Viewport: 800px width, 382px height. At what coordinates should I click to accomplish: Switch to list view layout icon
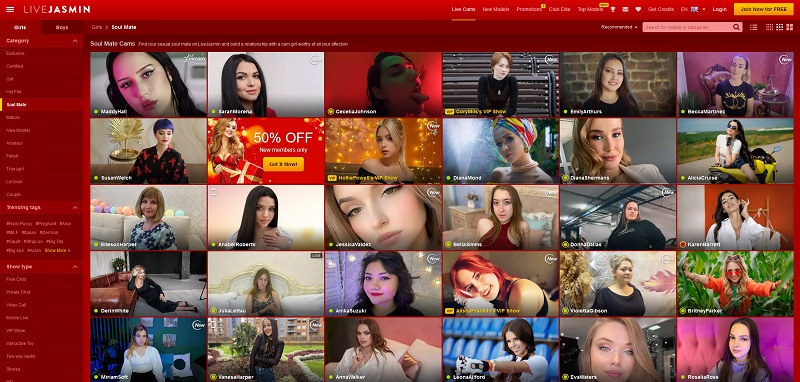(x=753, y=27)
